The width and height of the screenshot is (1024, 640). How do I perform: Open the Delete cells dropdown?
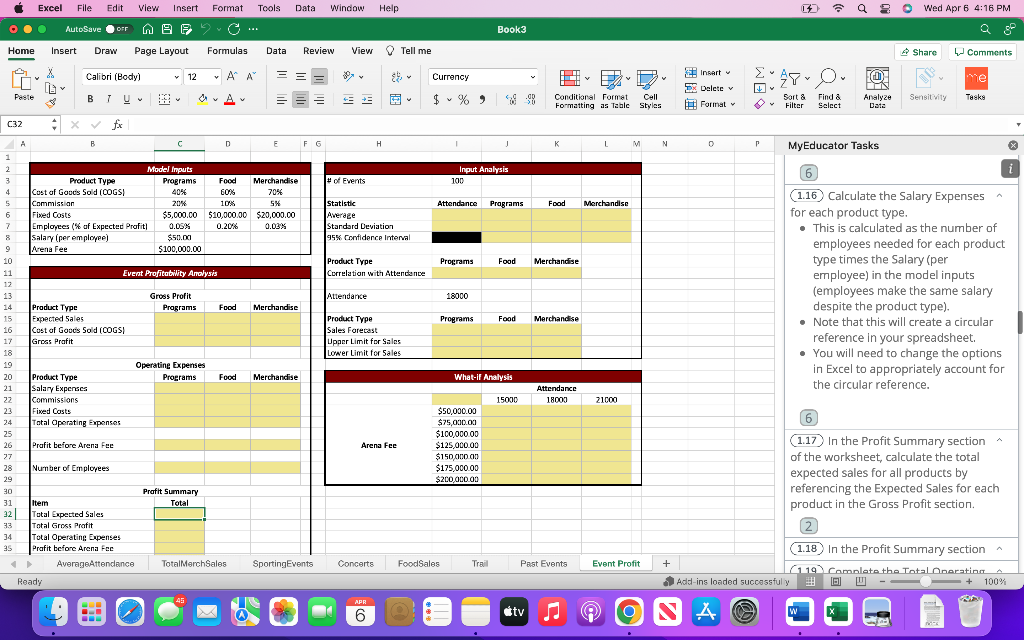point(730,88)
